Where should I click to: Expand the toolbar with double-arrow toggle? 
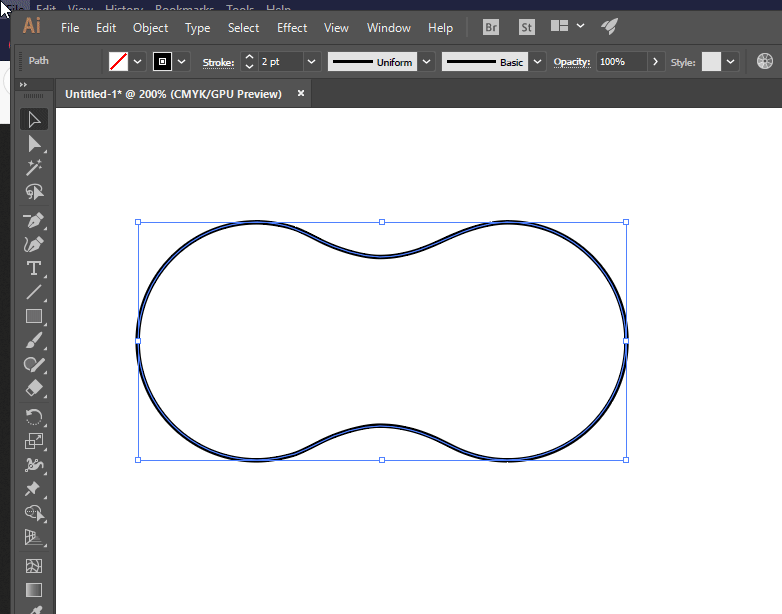coord(23,85)
